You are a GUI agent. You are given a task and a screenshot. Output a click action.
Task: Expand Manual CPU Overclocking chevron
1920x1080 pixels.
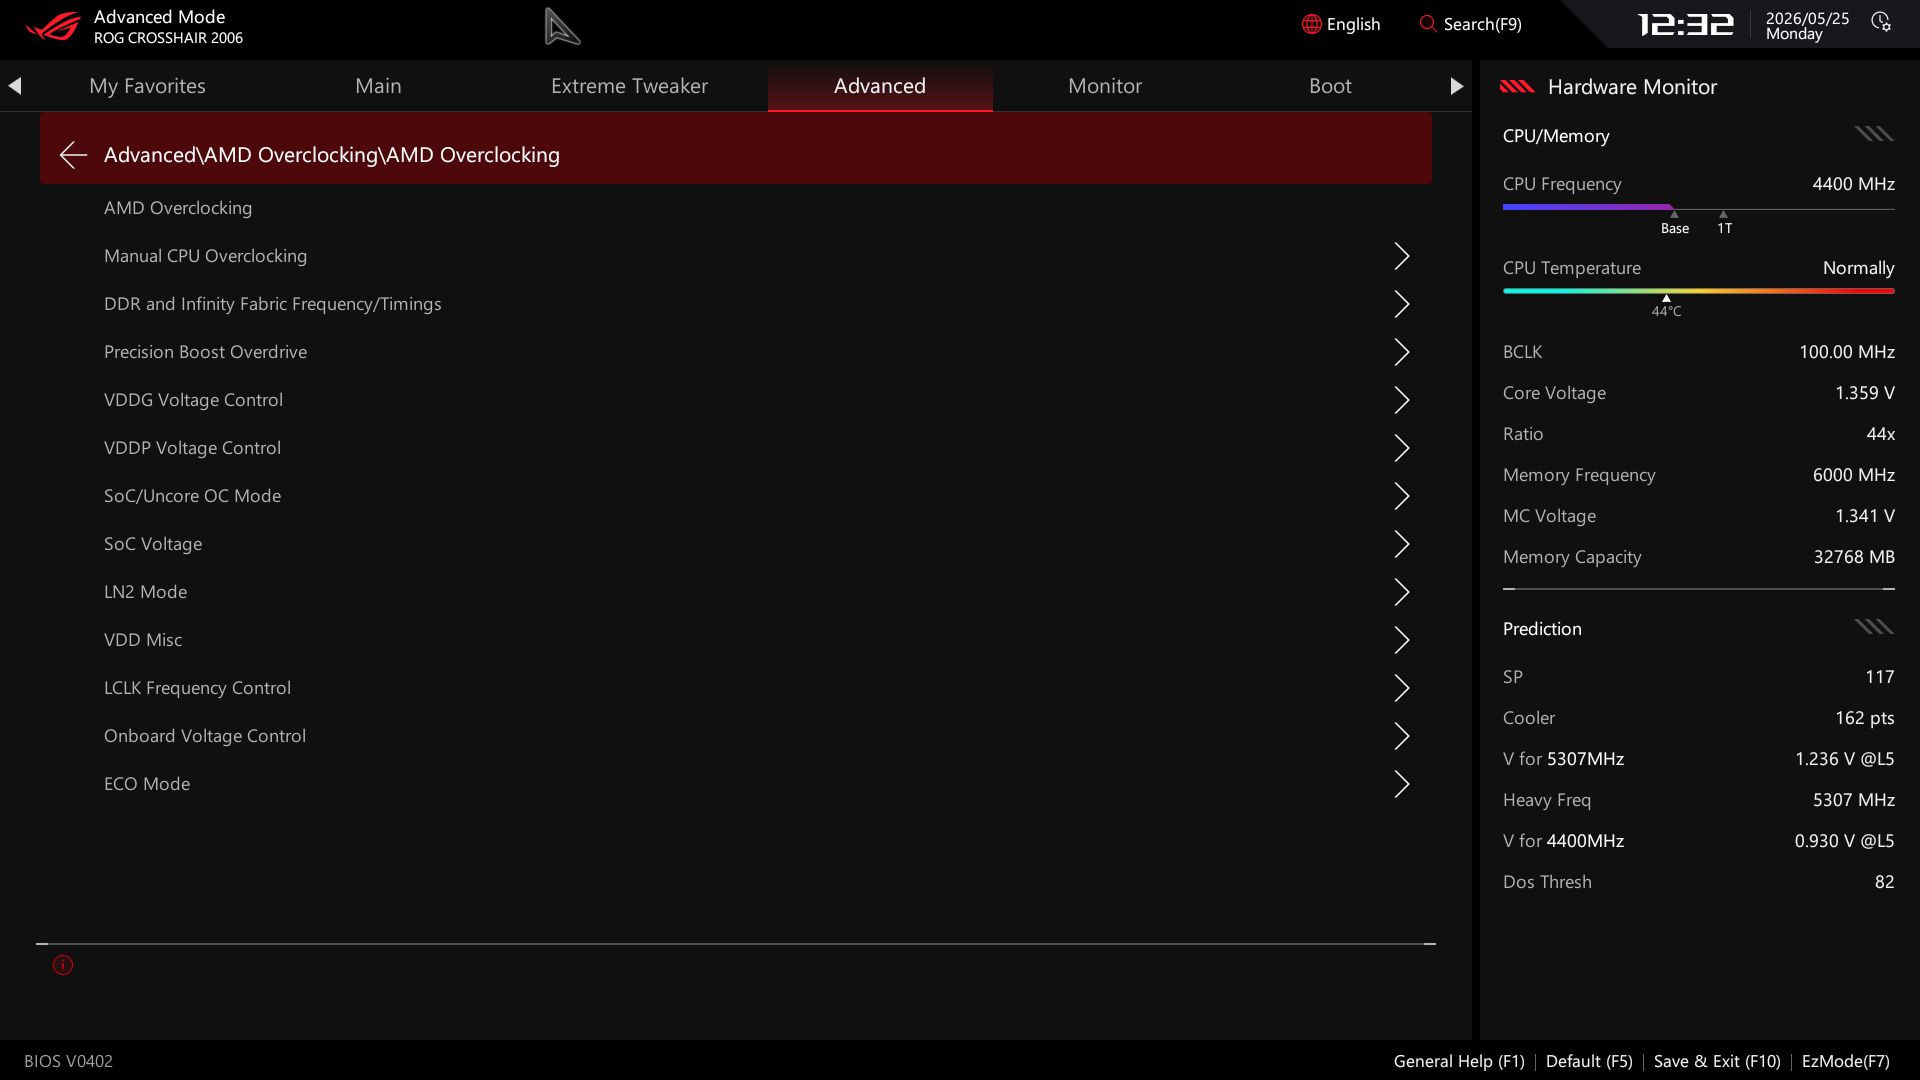(x=1402, y=256)
